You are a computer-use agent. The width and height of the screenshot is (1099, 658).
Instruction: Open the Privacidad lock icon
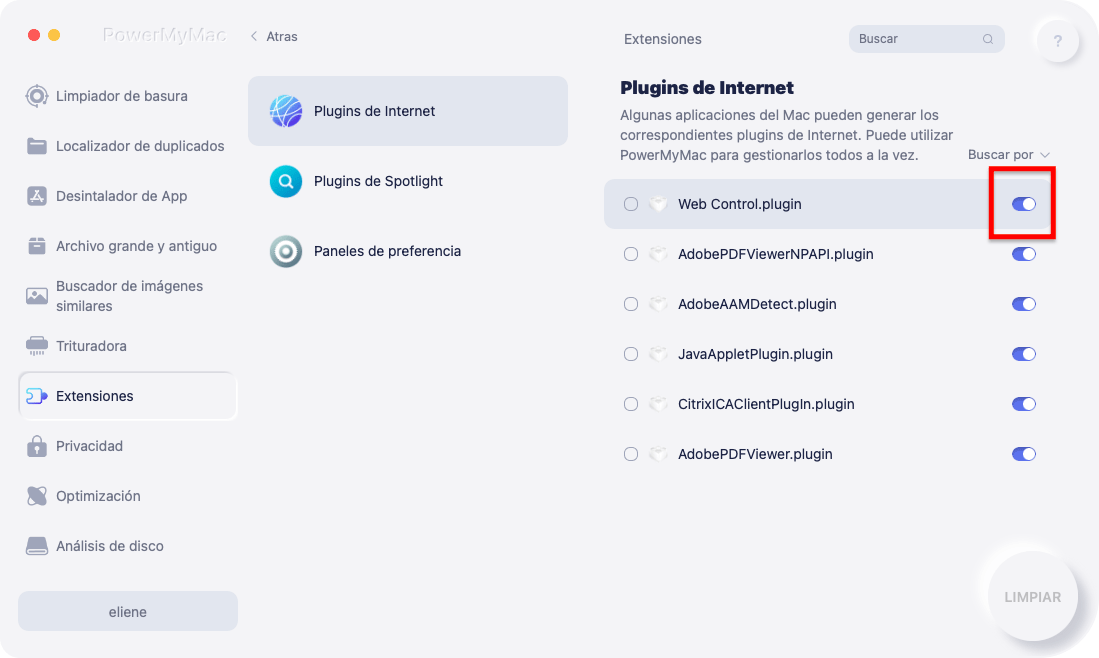[x=36, y=446]
